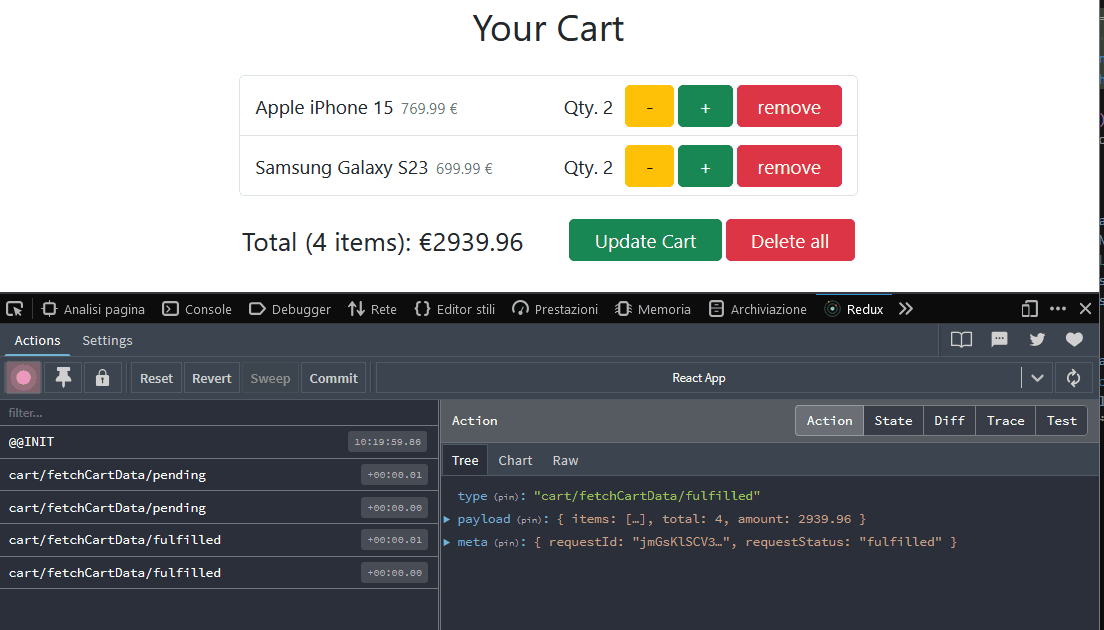This screenshot has height=630, width=1104.
Task: Click the element picker icon in devtools
Action: click(15, 309)
